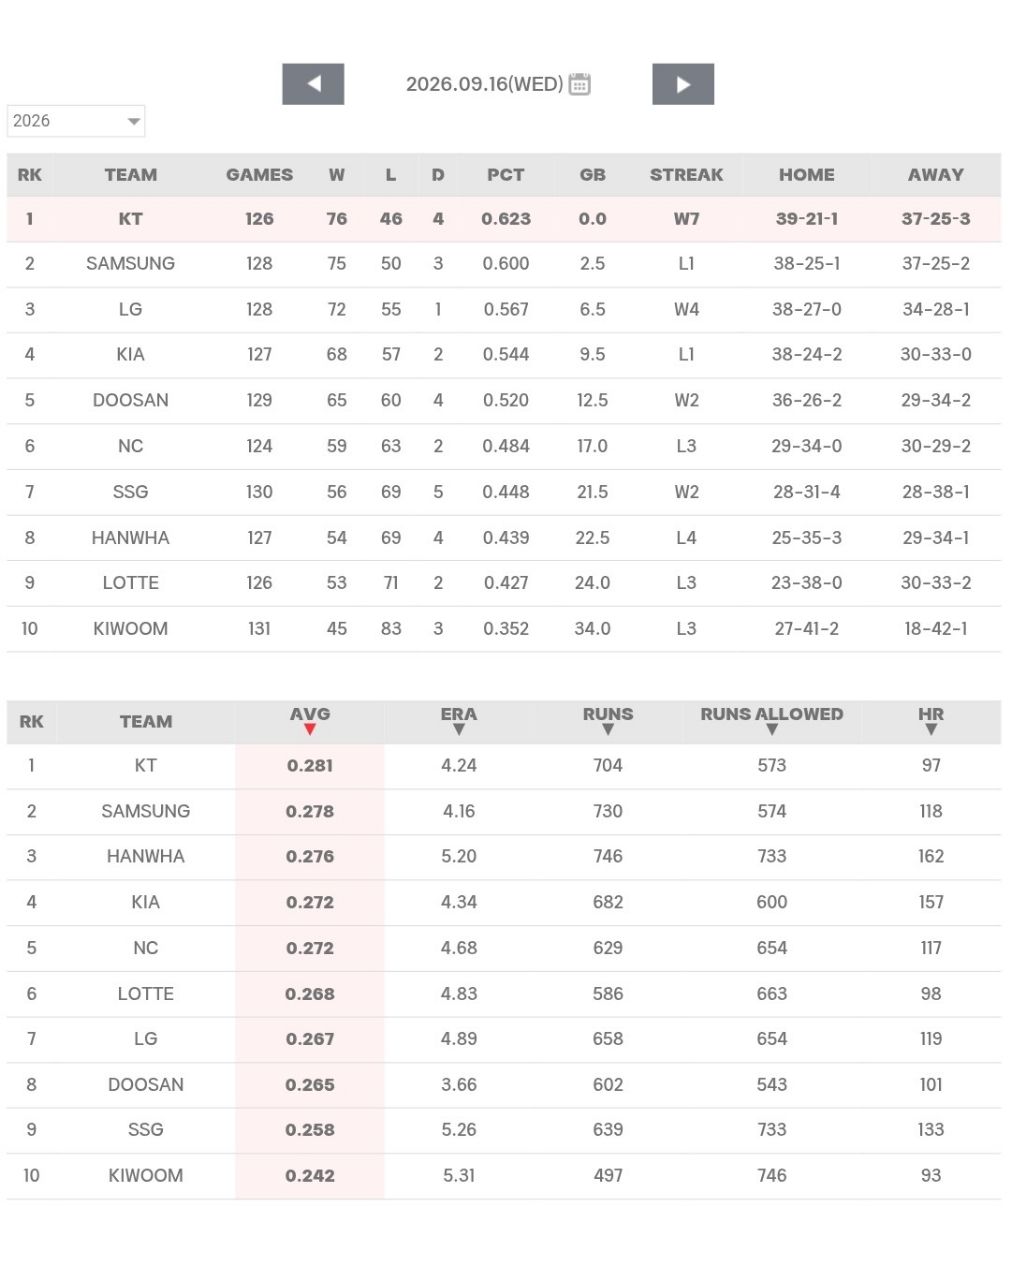Image resolution: width=1011 pixels, height=1280 pixels.
Task: Sort by AVG using the red arrow
Action: click(x=310, y=729)
